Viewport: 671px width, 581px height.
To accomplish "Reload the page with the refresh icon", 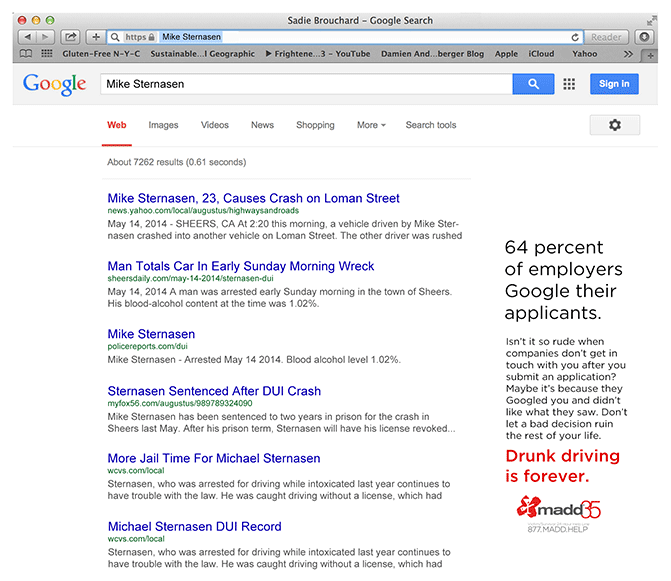I will pyautogui.click(x=575, y=38).
